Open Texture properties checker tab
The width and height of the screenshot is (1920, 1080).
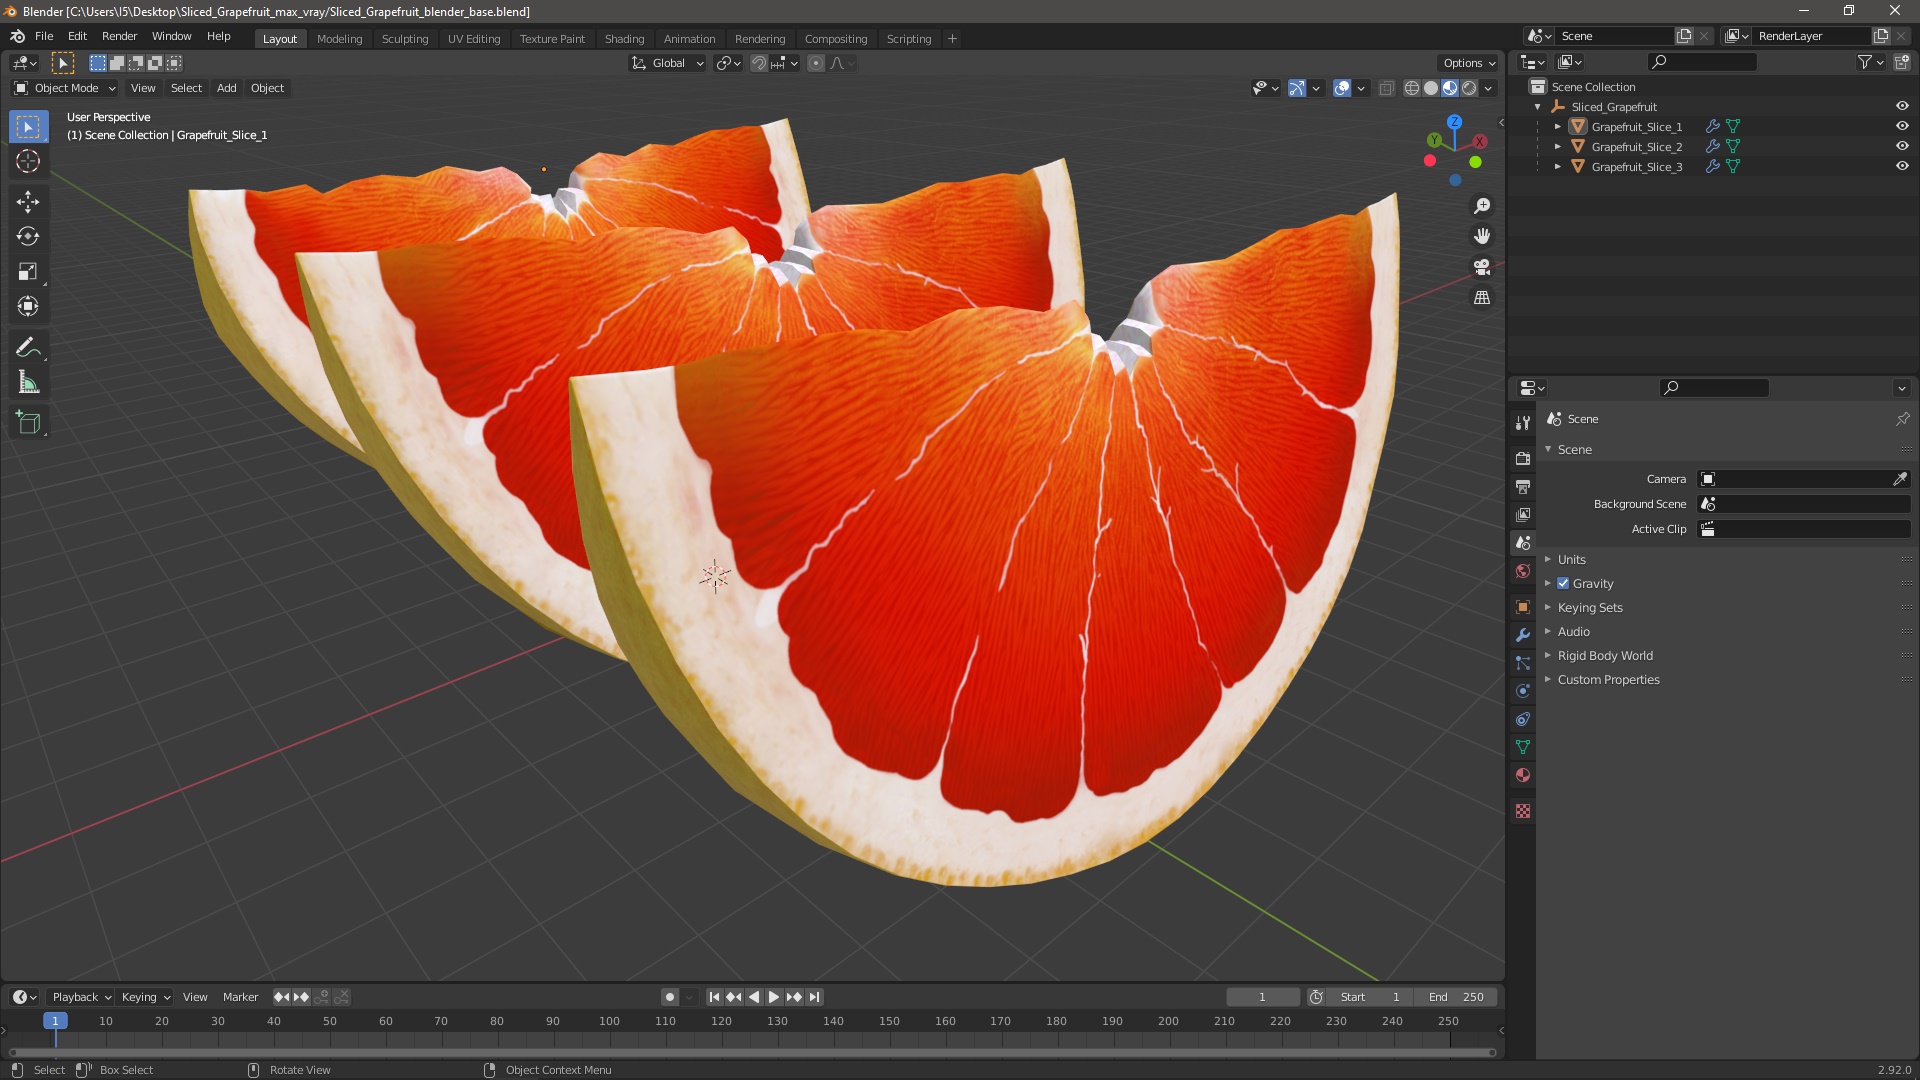[1523, 811]
